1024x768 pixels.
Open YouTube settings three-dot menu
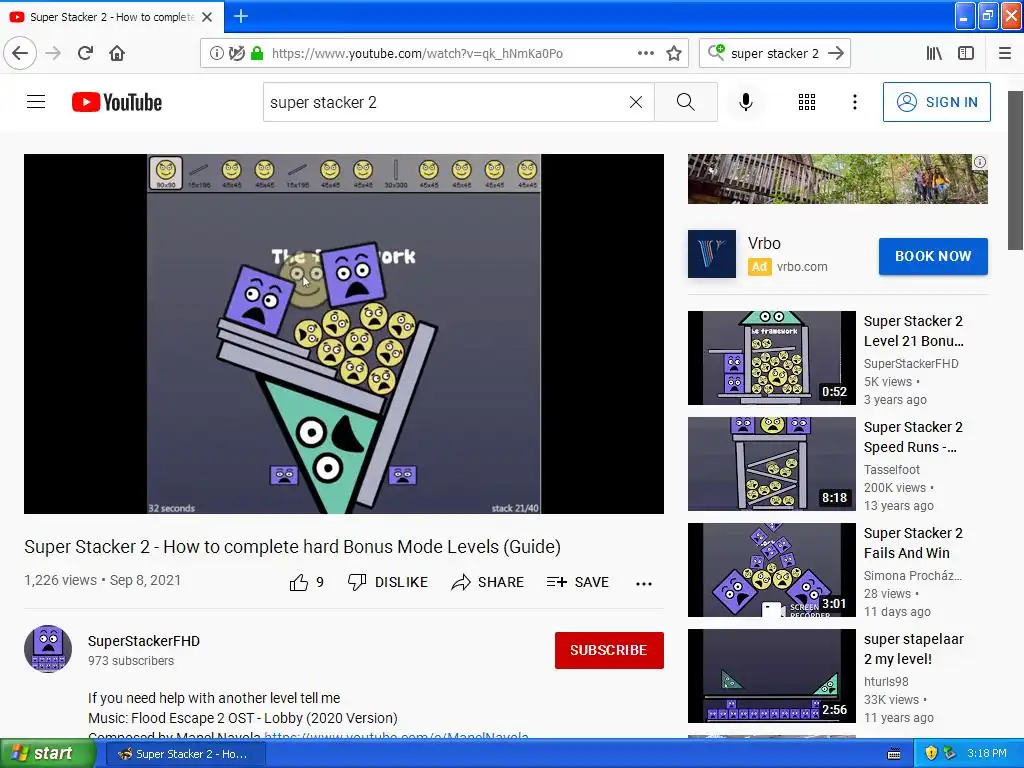click(854, 102)
